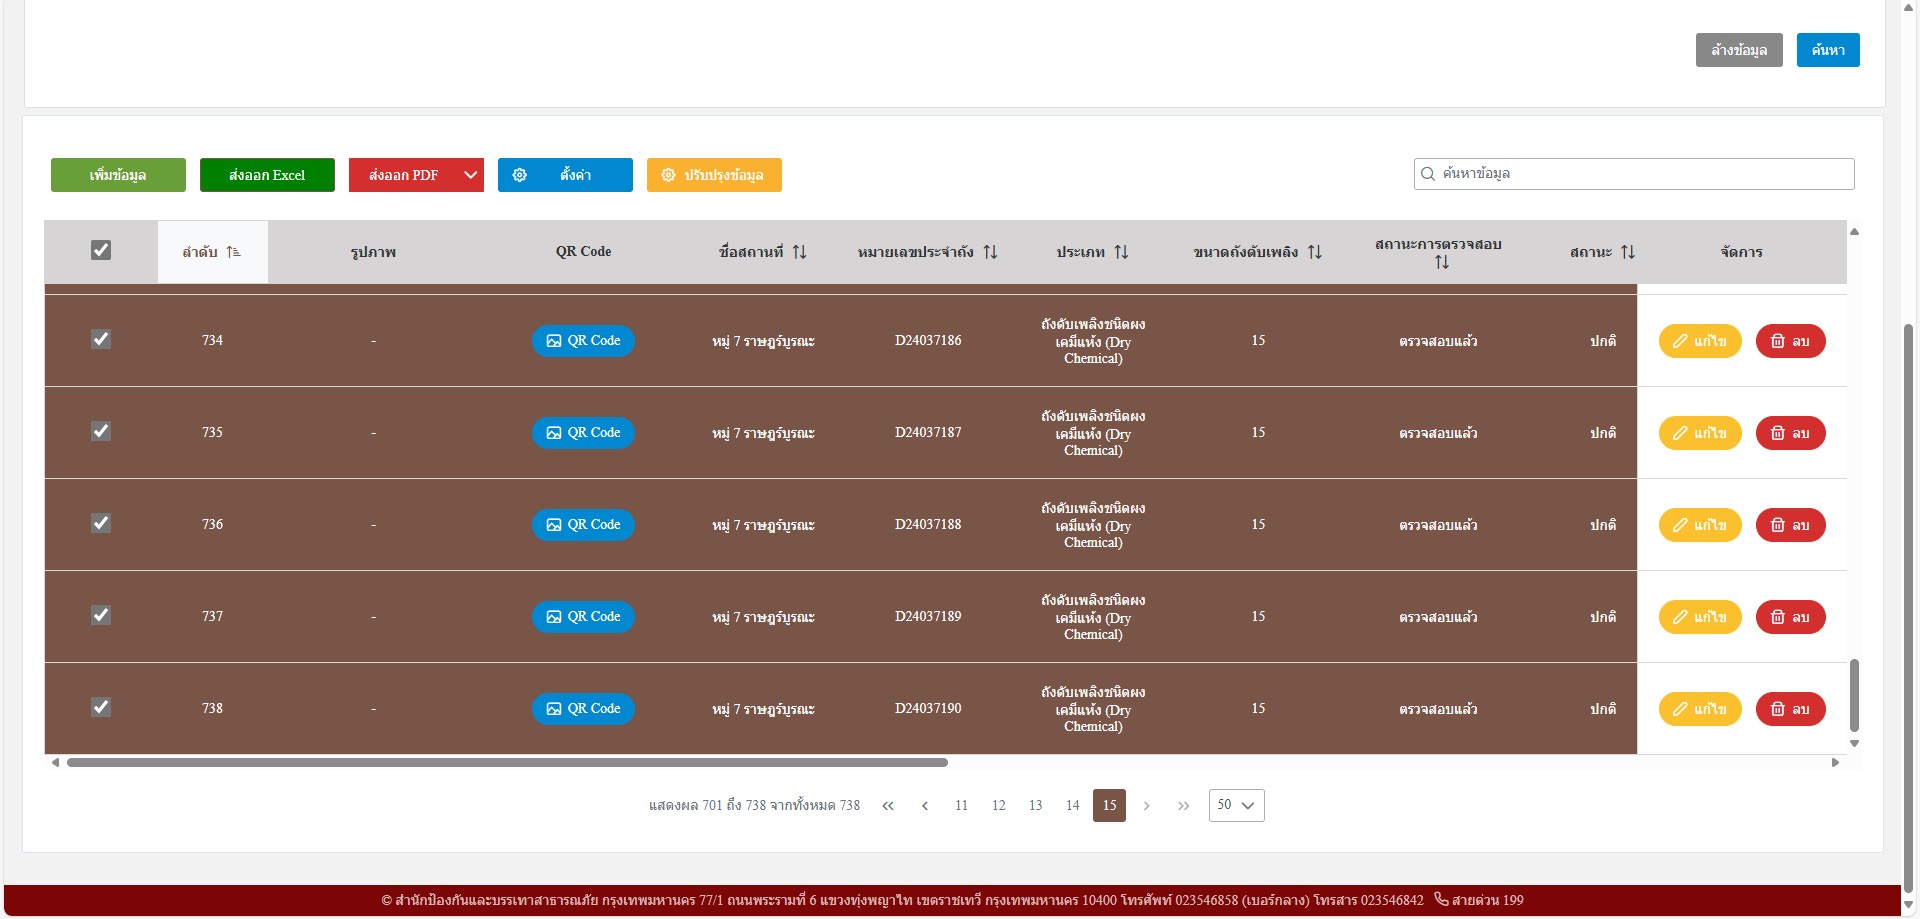Click the table vertical scrollbar thumb
The image size is (1920, 919).
coord(1854,696)
